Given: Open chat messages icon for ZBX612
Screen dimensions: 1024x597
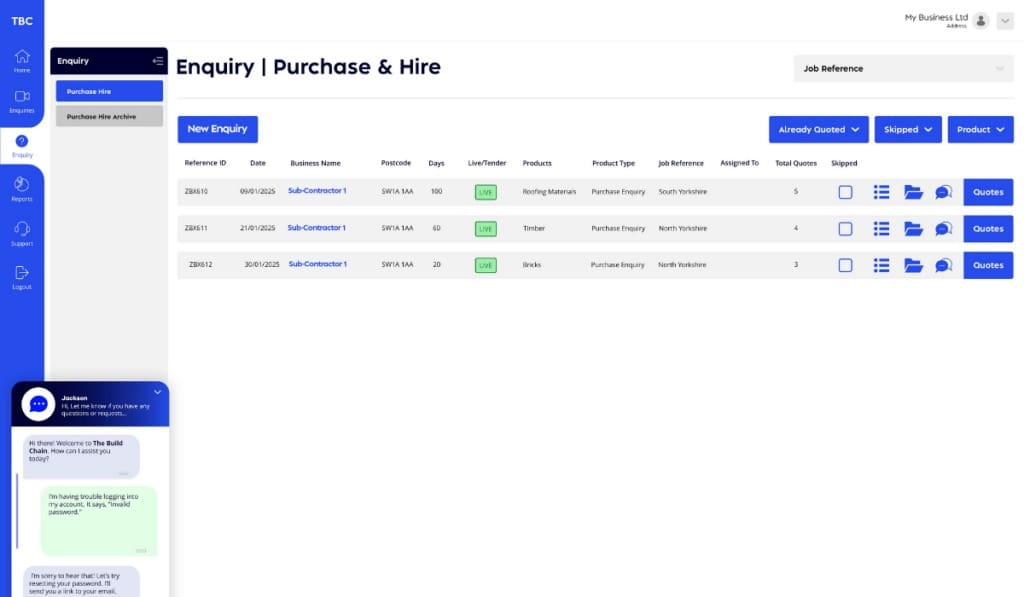Looking at the screenshot, I should pyautogui.click(x=943, y=266).
